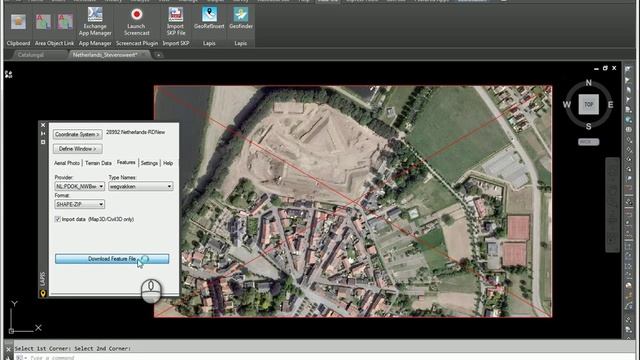Open the GeoRefInsert tool
Screen dimensions: 640x360
[209, 18]
